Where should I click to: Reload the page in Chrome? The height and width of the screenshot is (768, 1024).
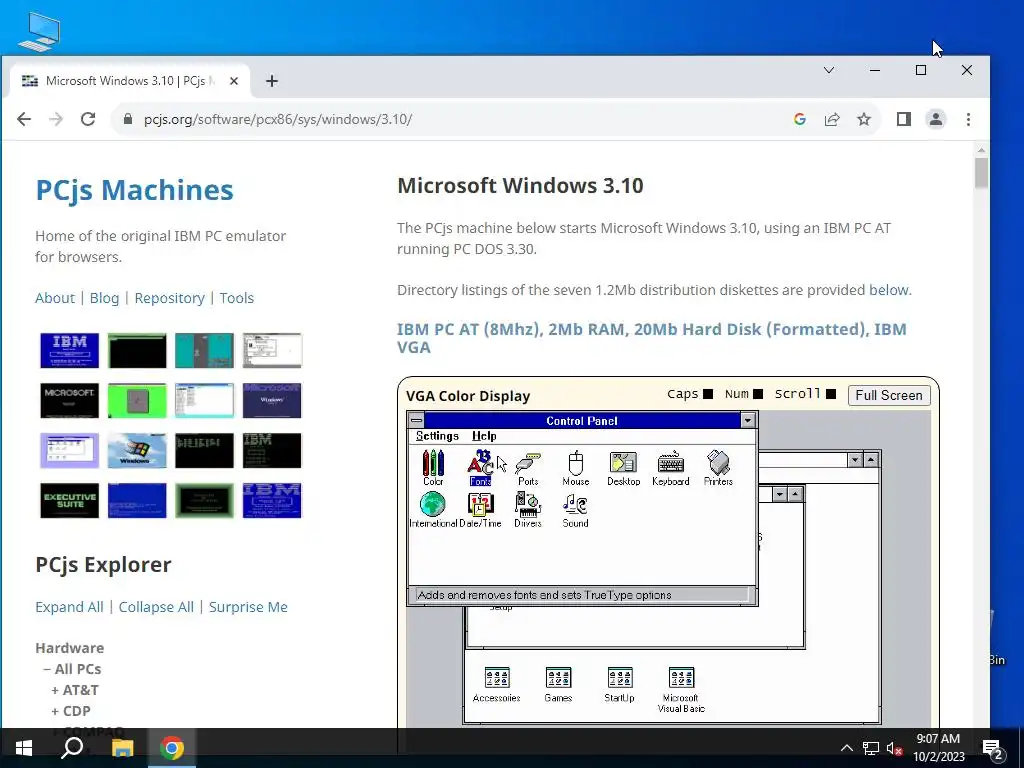pos(88,120)
